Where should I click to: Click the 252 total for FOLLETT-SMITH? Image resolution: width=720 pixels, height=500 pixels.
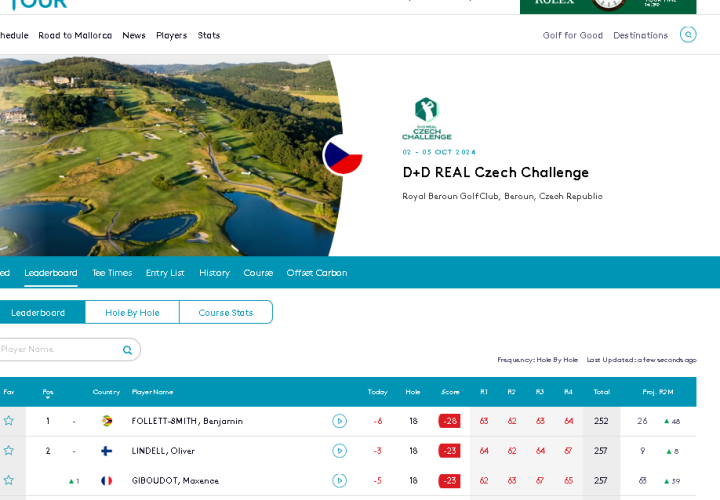point(601,421)
